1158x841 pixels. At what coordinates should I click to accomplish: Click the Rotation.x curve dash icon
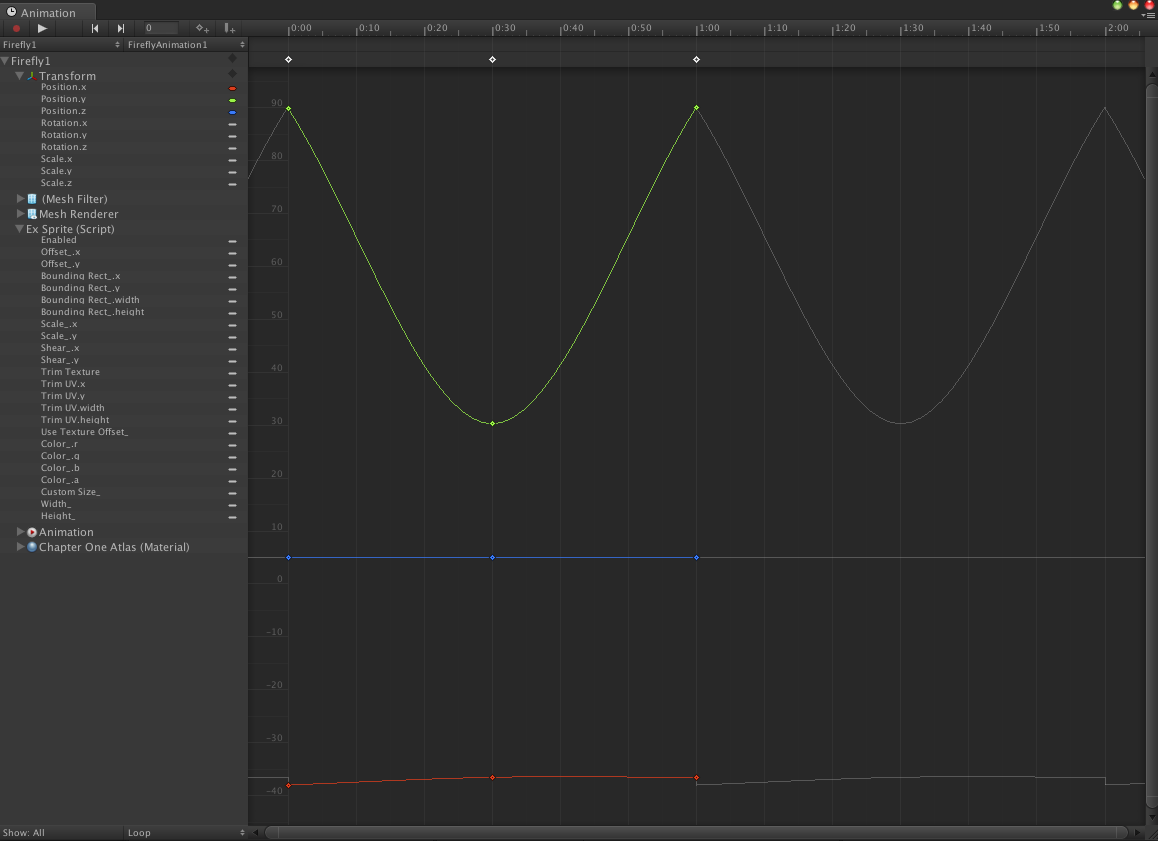(232, 124)
